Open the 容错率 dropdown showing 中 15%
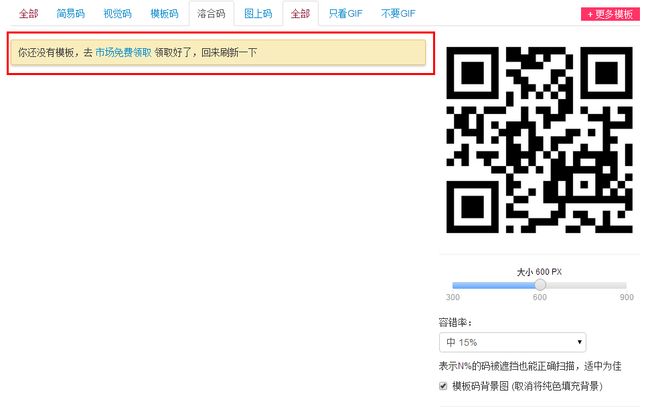The width and height of the screenshot is (650, 412). (512, 342)
